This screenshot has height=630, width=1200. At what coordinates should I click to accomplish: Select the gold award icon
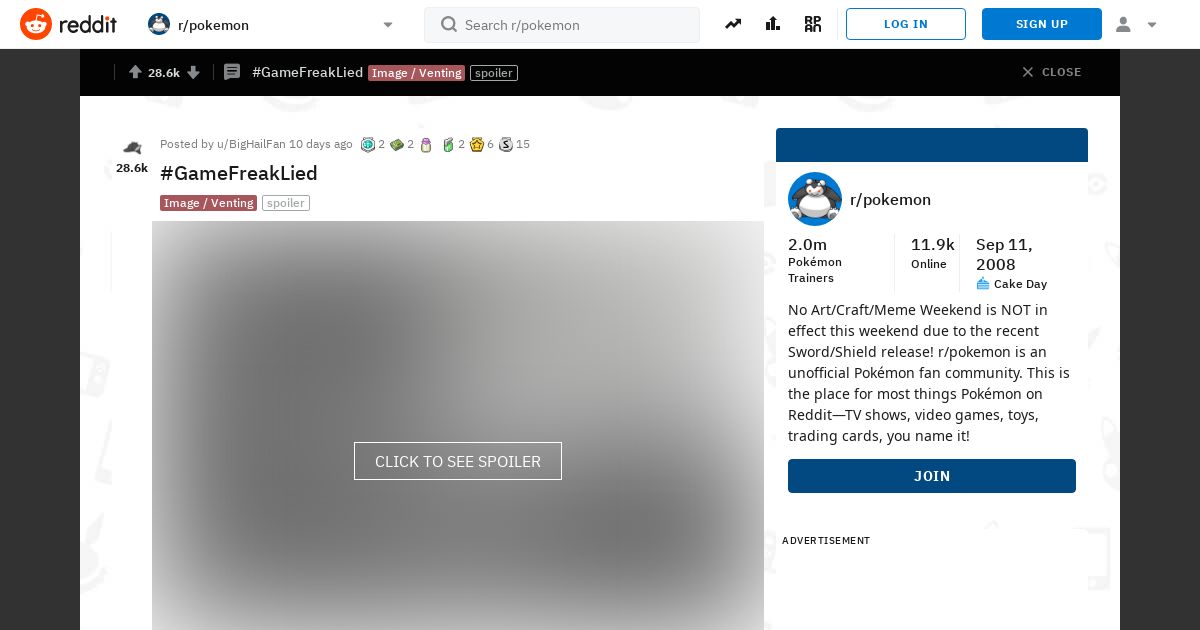coord(477,145)
